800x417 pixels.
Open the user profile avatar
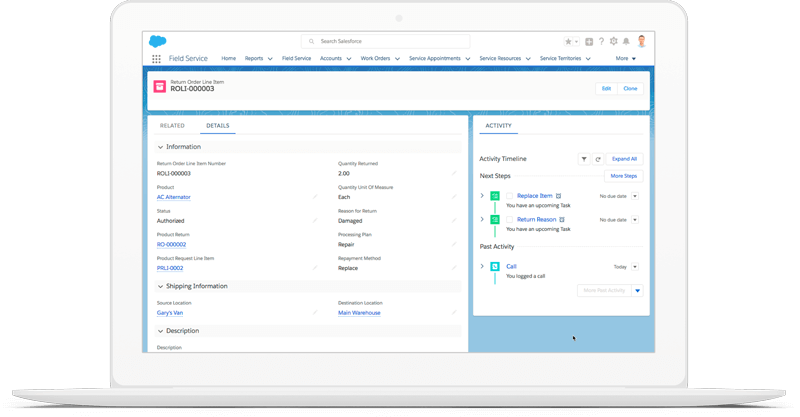(x=642, y=41)
